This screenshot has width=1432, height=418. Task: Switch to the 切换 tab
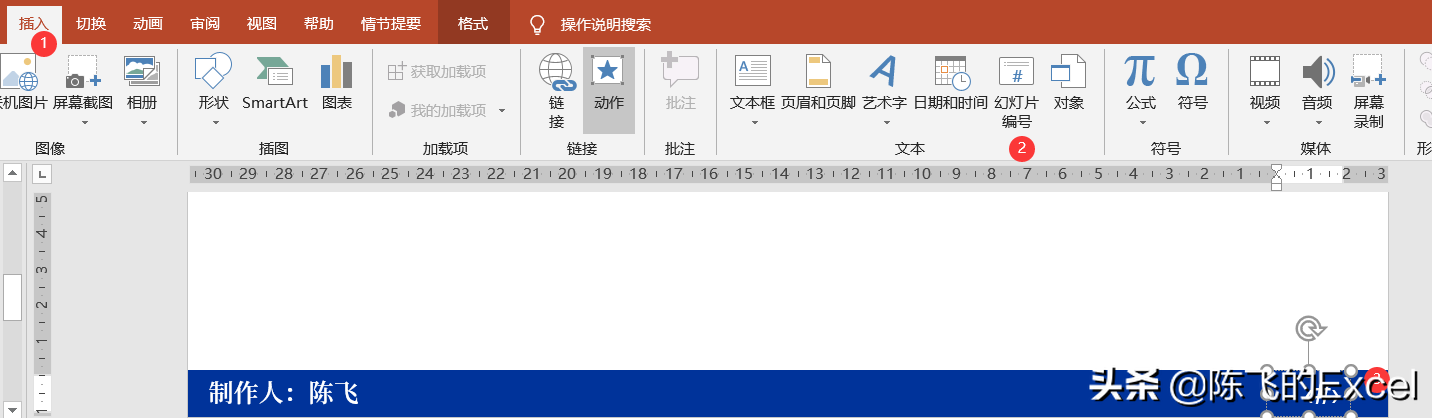[91, 24]
